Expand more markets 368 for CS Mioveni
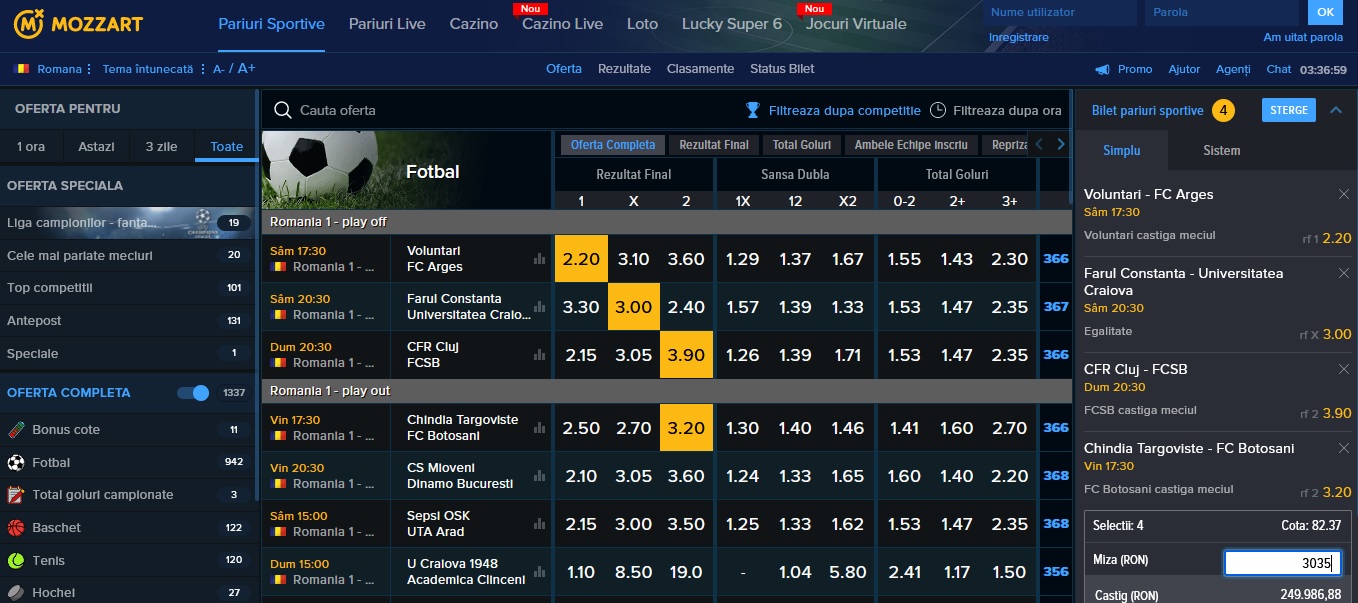 point(1056,476)
